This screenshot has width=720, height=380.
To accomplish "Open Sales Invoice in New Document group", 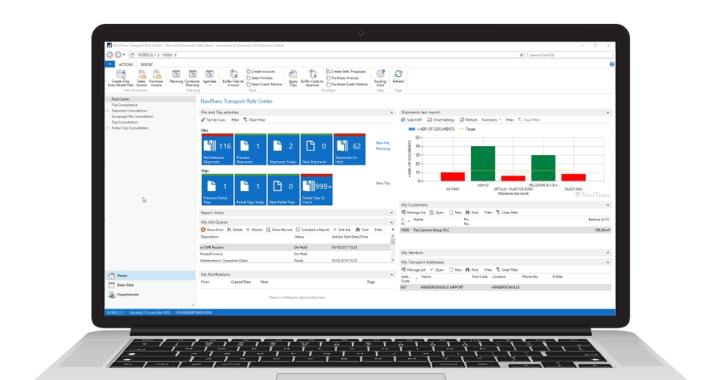I will tap(142, 78).
